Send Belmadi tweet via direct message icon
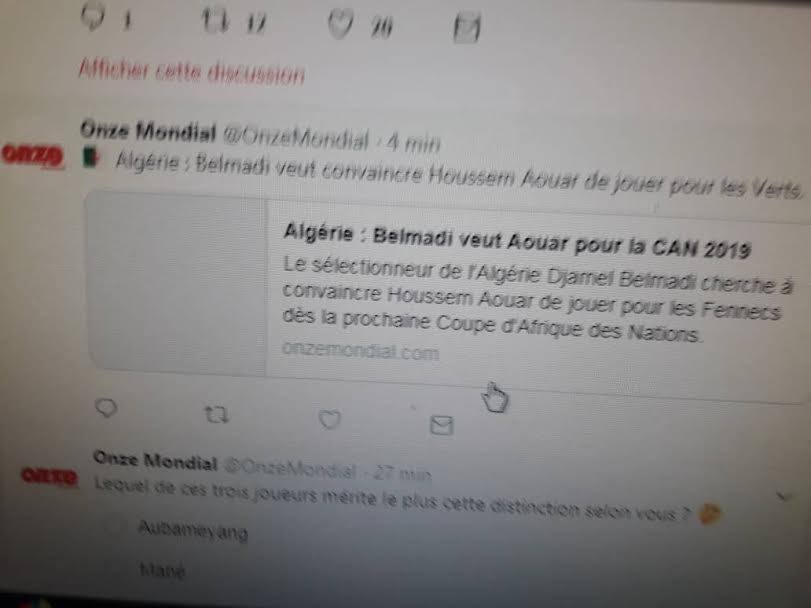Viewport: 811px width, 608px height. click(x=442, y=425)
